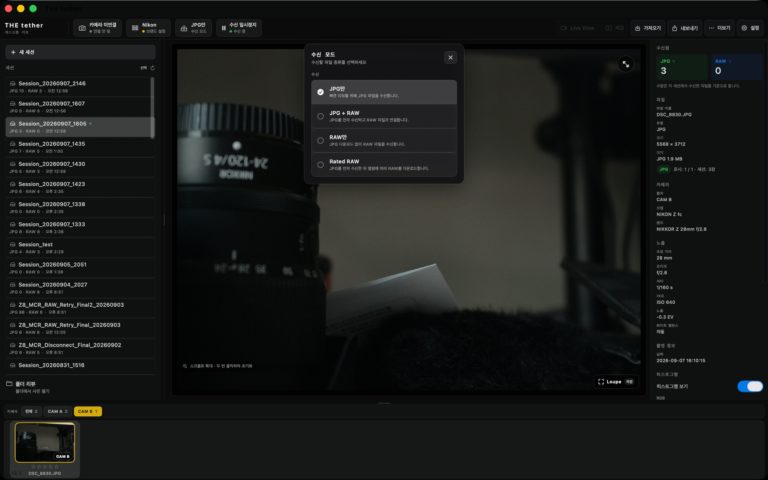Click the fullscreen expand icon on preview
Image resolution: width=768 pixels, height=480 pixels.
click(625, 64)
